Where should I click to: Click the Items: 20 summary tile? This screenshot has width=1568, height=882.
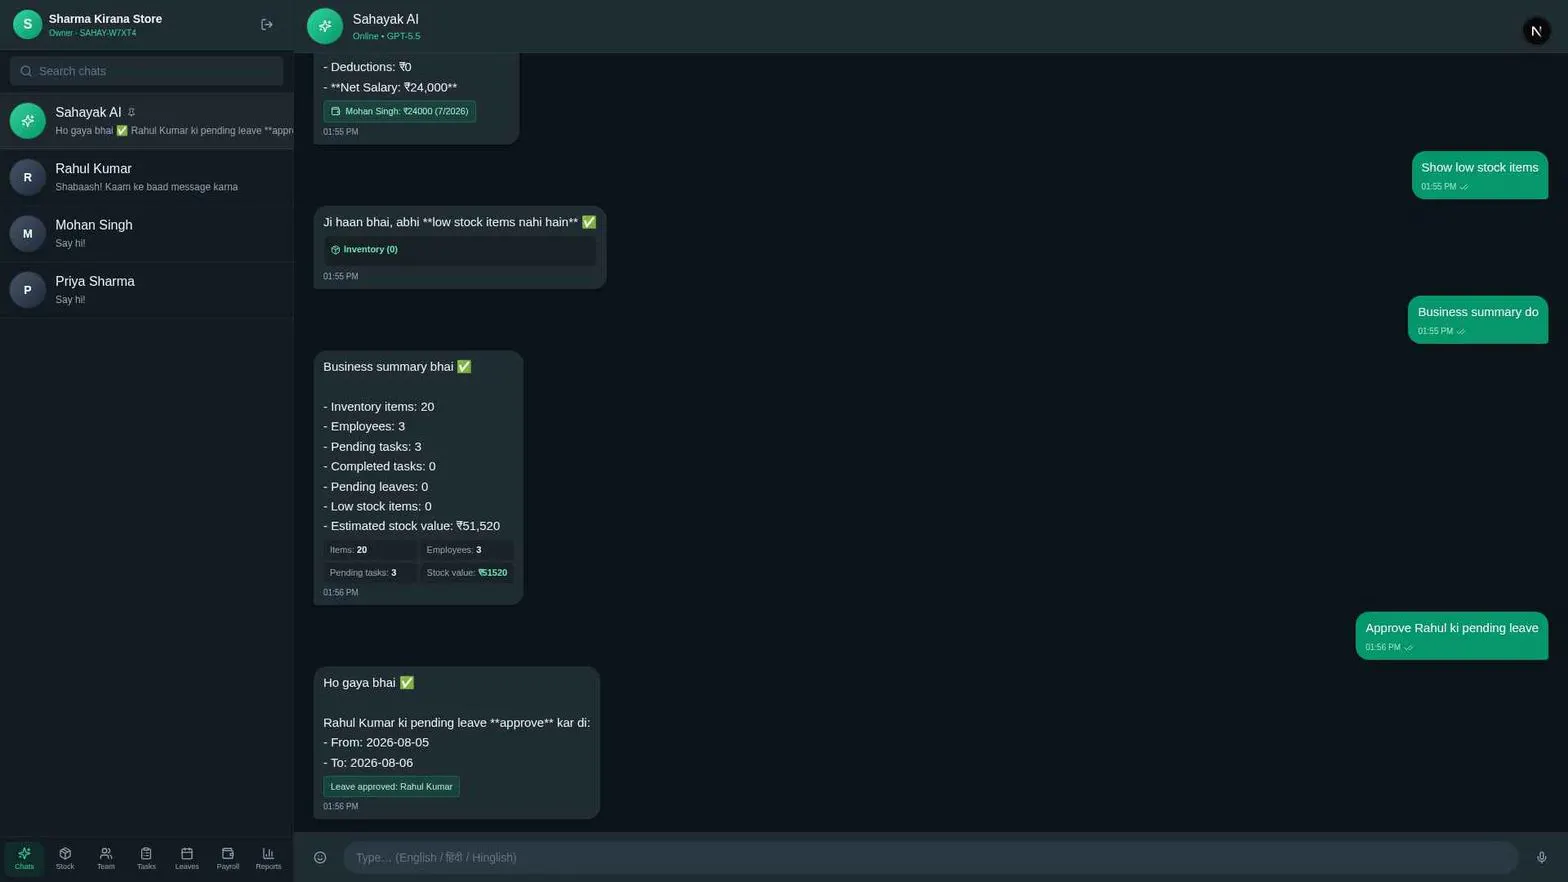(370, 550)
